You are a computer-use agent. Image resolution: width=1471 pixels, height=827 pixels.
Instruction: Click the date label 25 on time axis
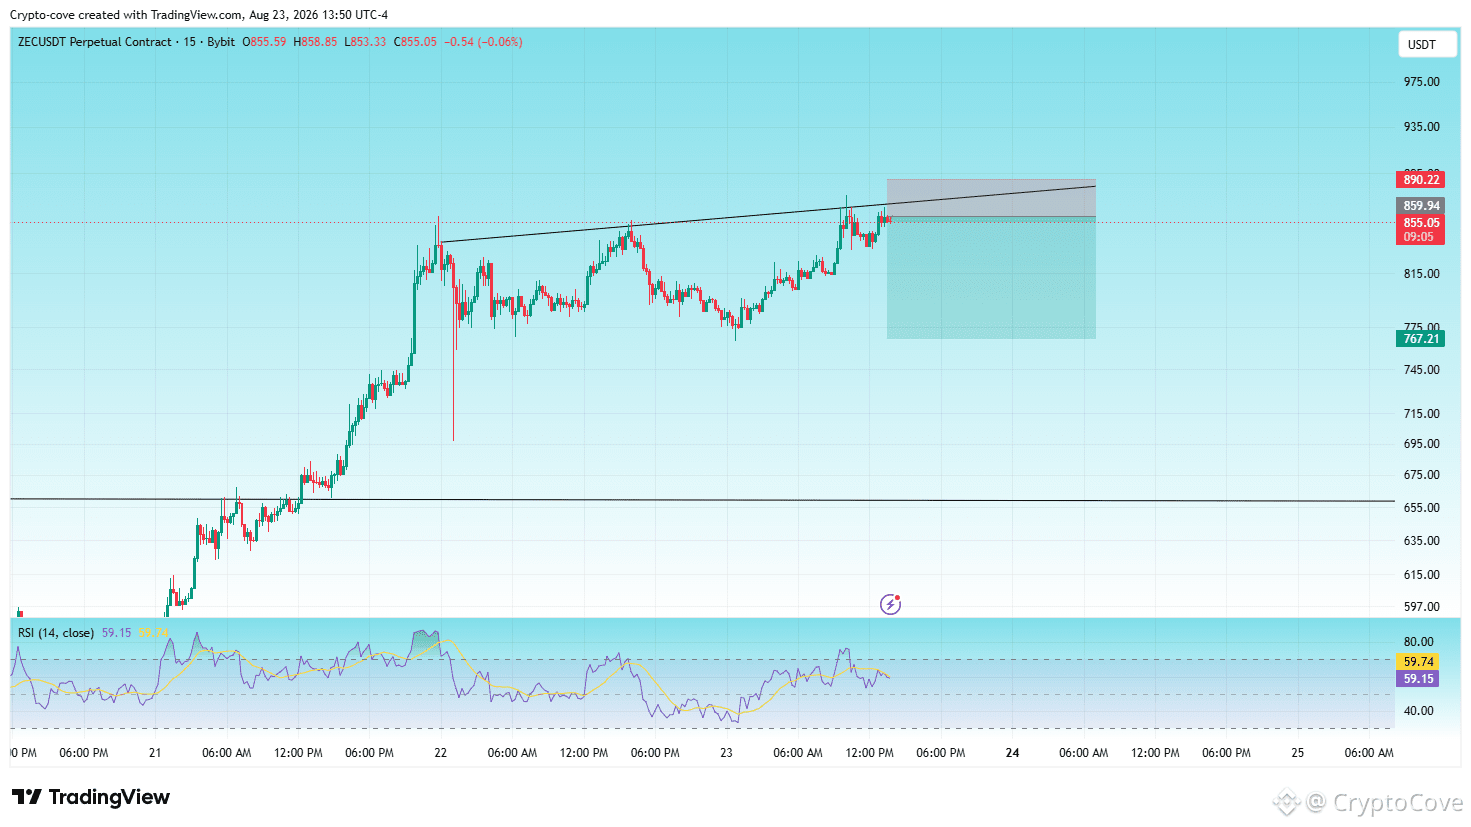tap(1298, 753)
